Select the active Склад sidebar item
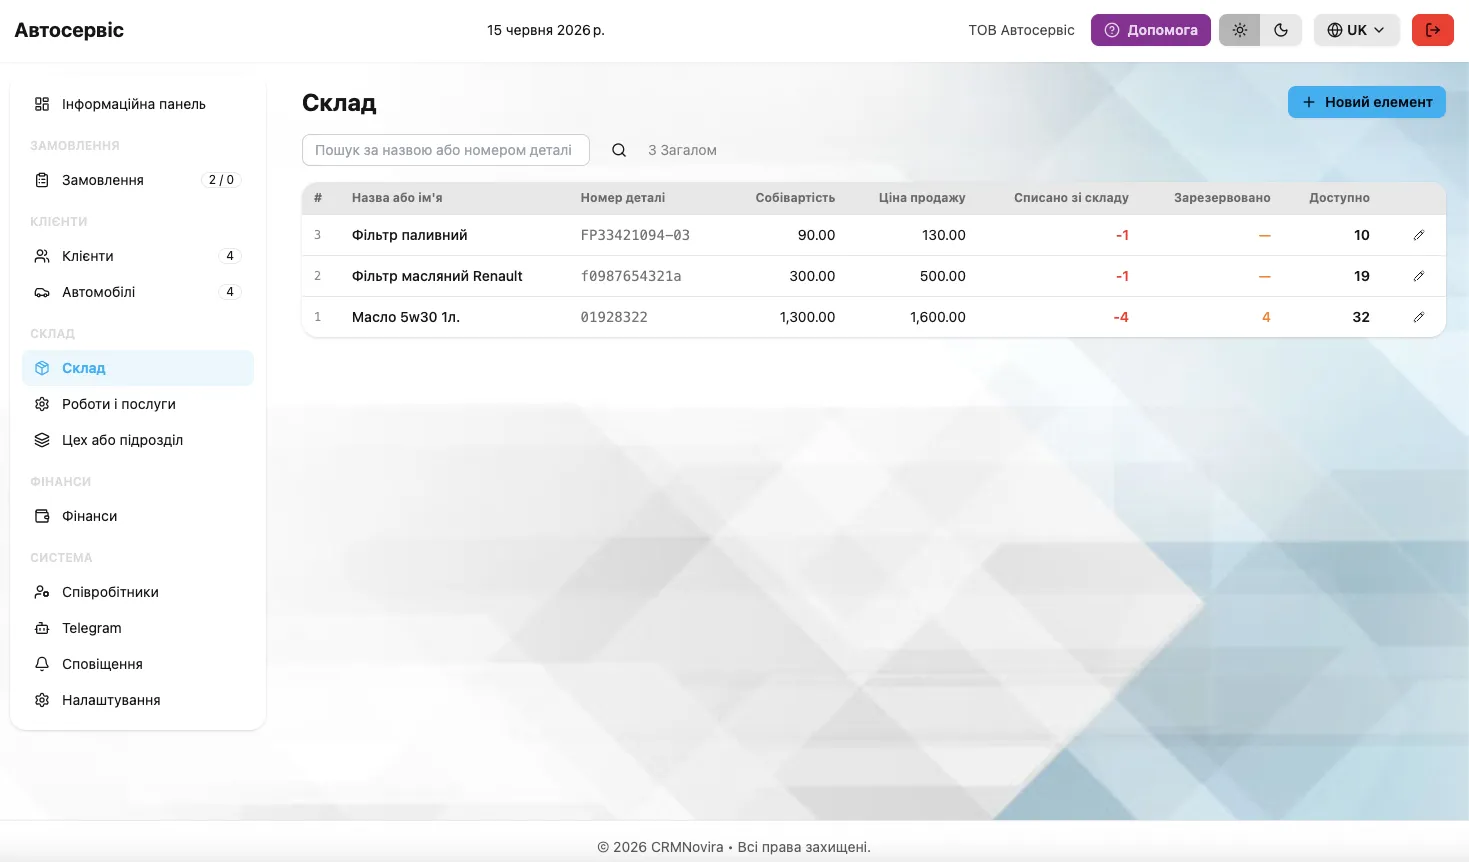This screenshot has width=1469, height=862. pyautogui.click(x=138, y=368)
